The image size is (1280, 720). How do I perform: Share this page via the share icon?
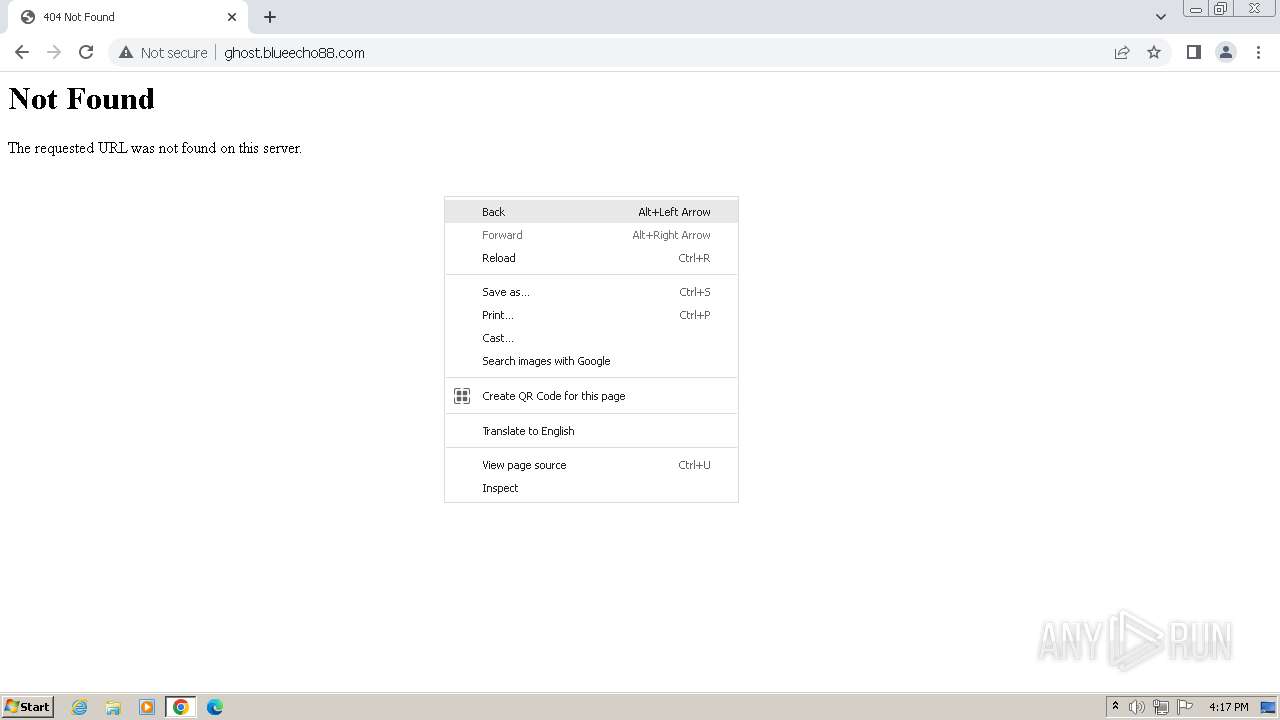point(1122,52)
